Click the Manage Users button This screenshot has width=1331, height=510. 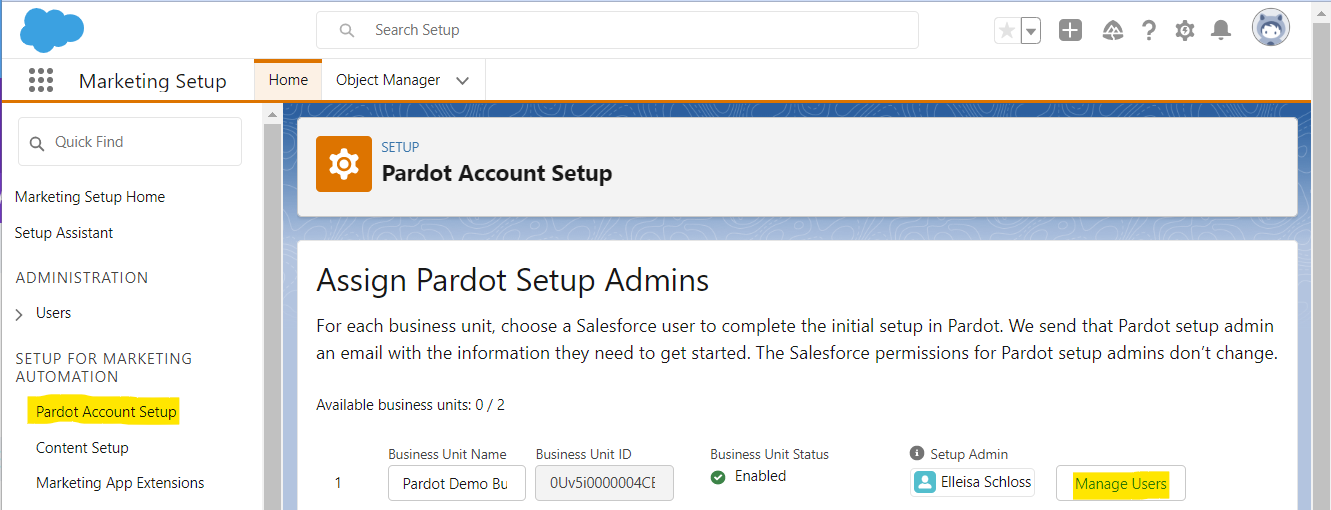[1121, 484]
